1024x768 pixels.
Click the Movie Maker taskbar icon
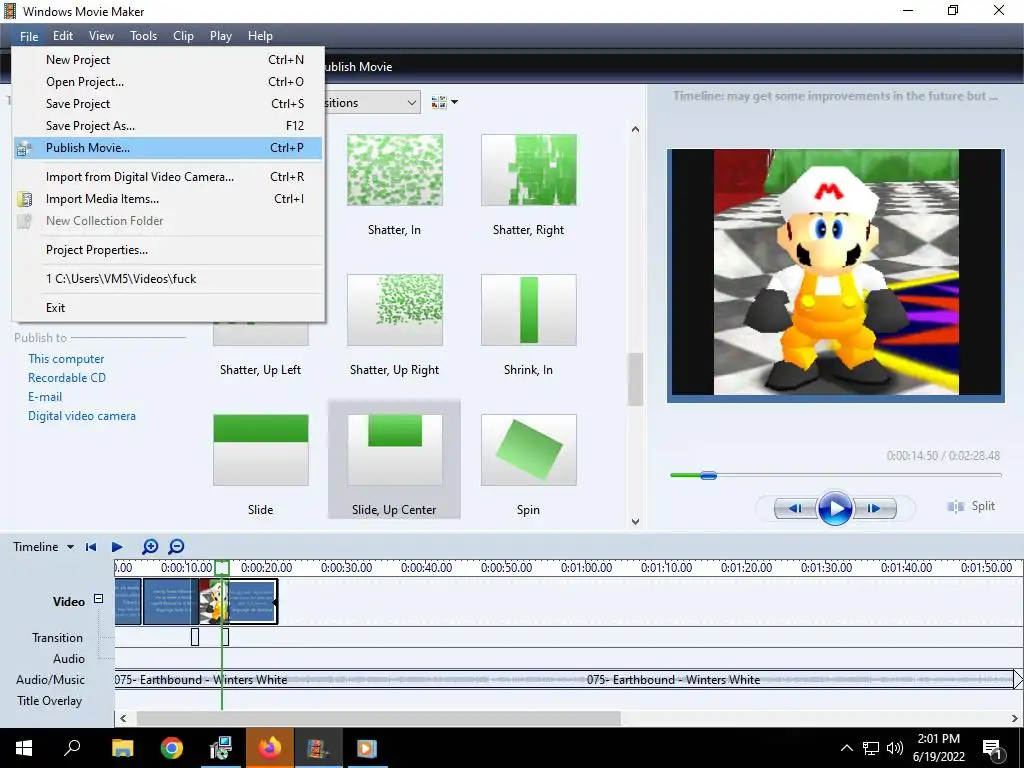point(318,748)
